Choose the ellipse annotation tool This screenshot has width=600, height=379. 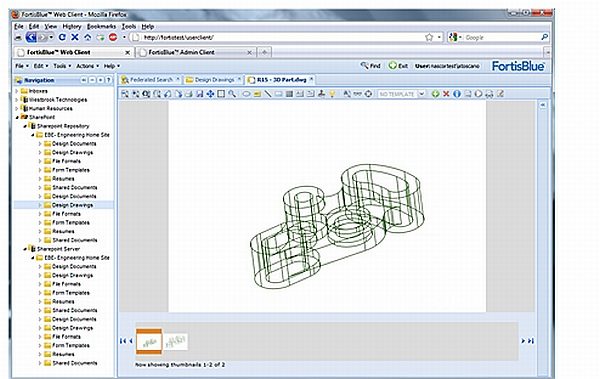tap(246, 94)
